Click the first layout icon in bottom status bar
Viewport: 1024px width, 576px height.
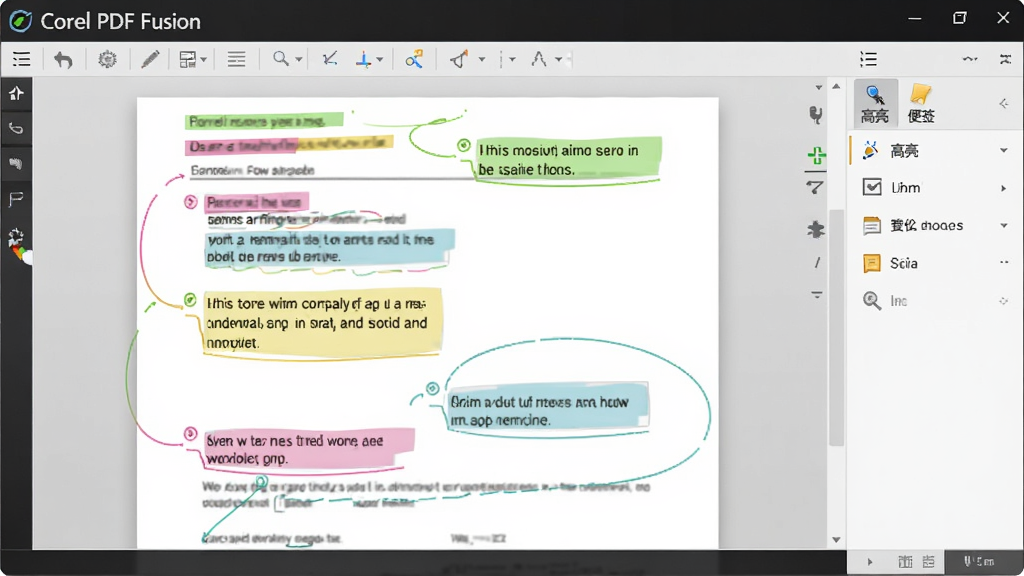905,562
